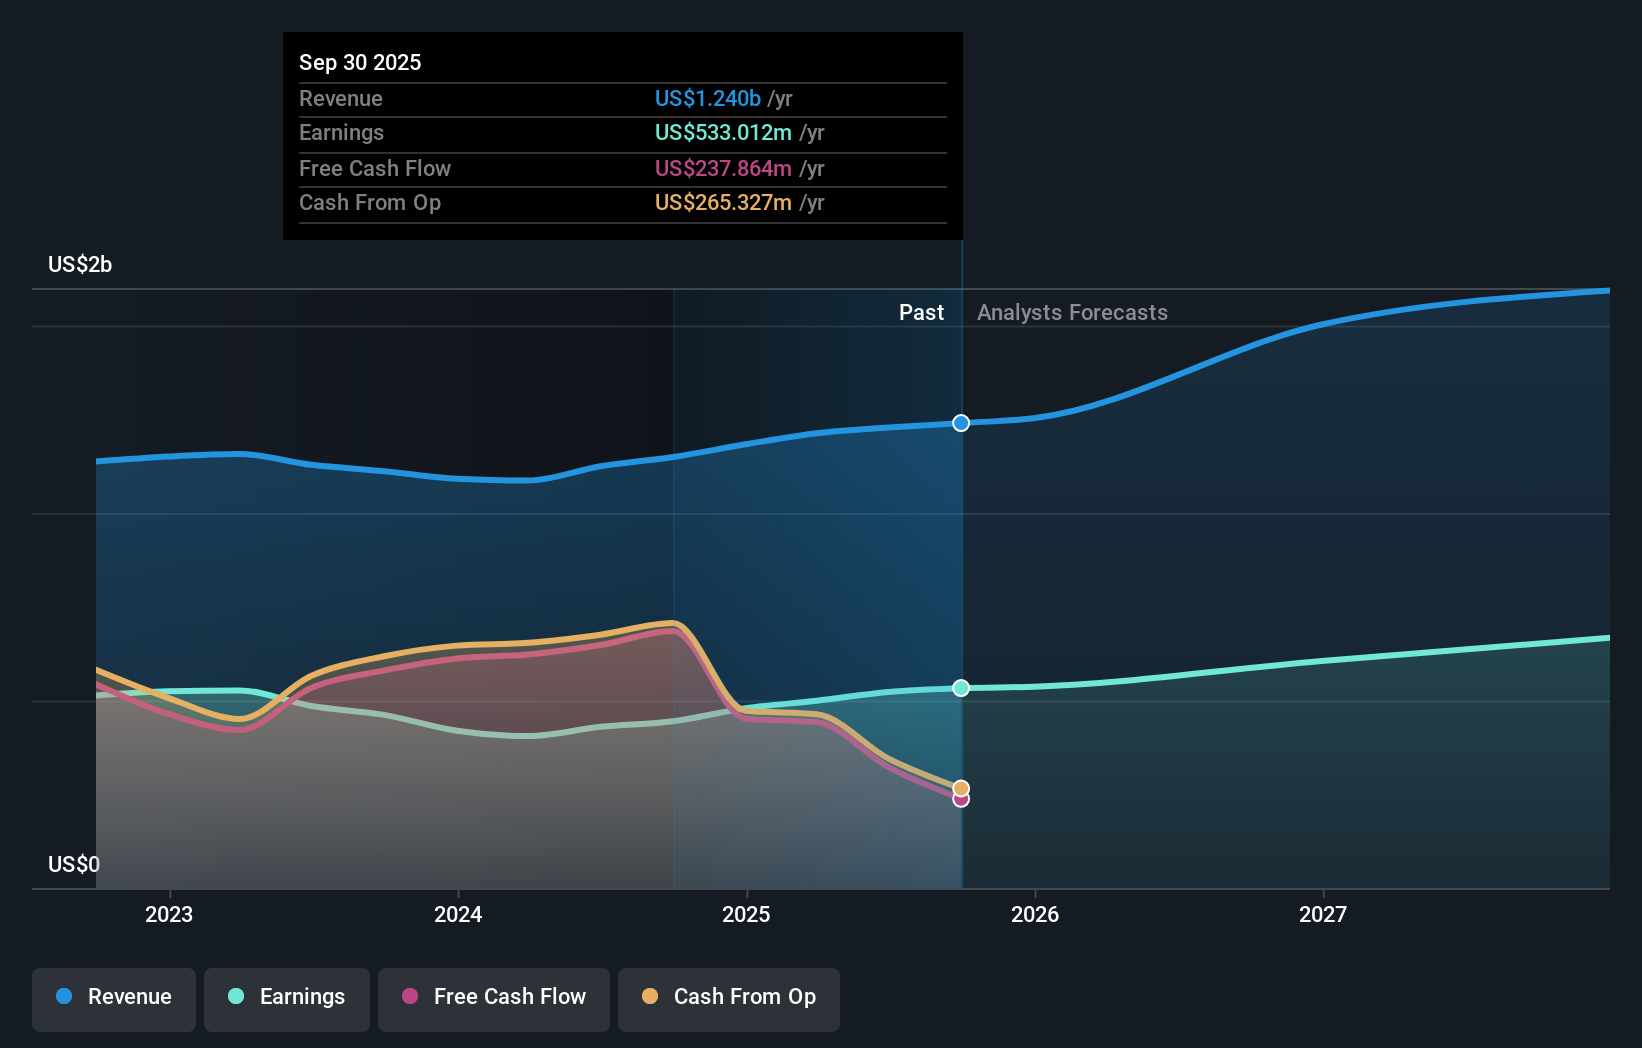Expand details for the Earnings tooltip row
Image resolution: width=1642 pixels, height=1048 pixels.
[622, 132]
